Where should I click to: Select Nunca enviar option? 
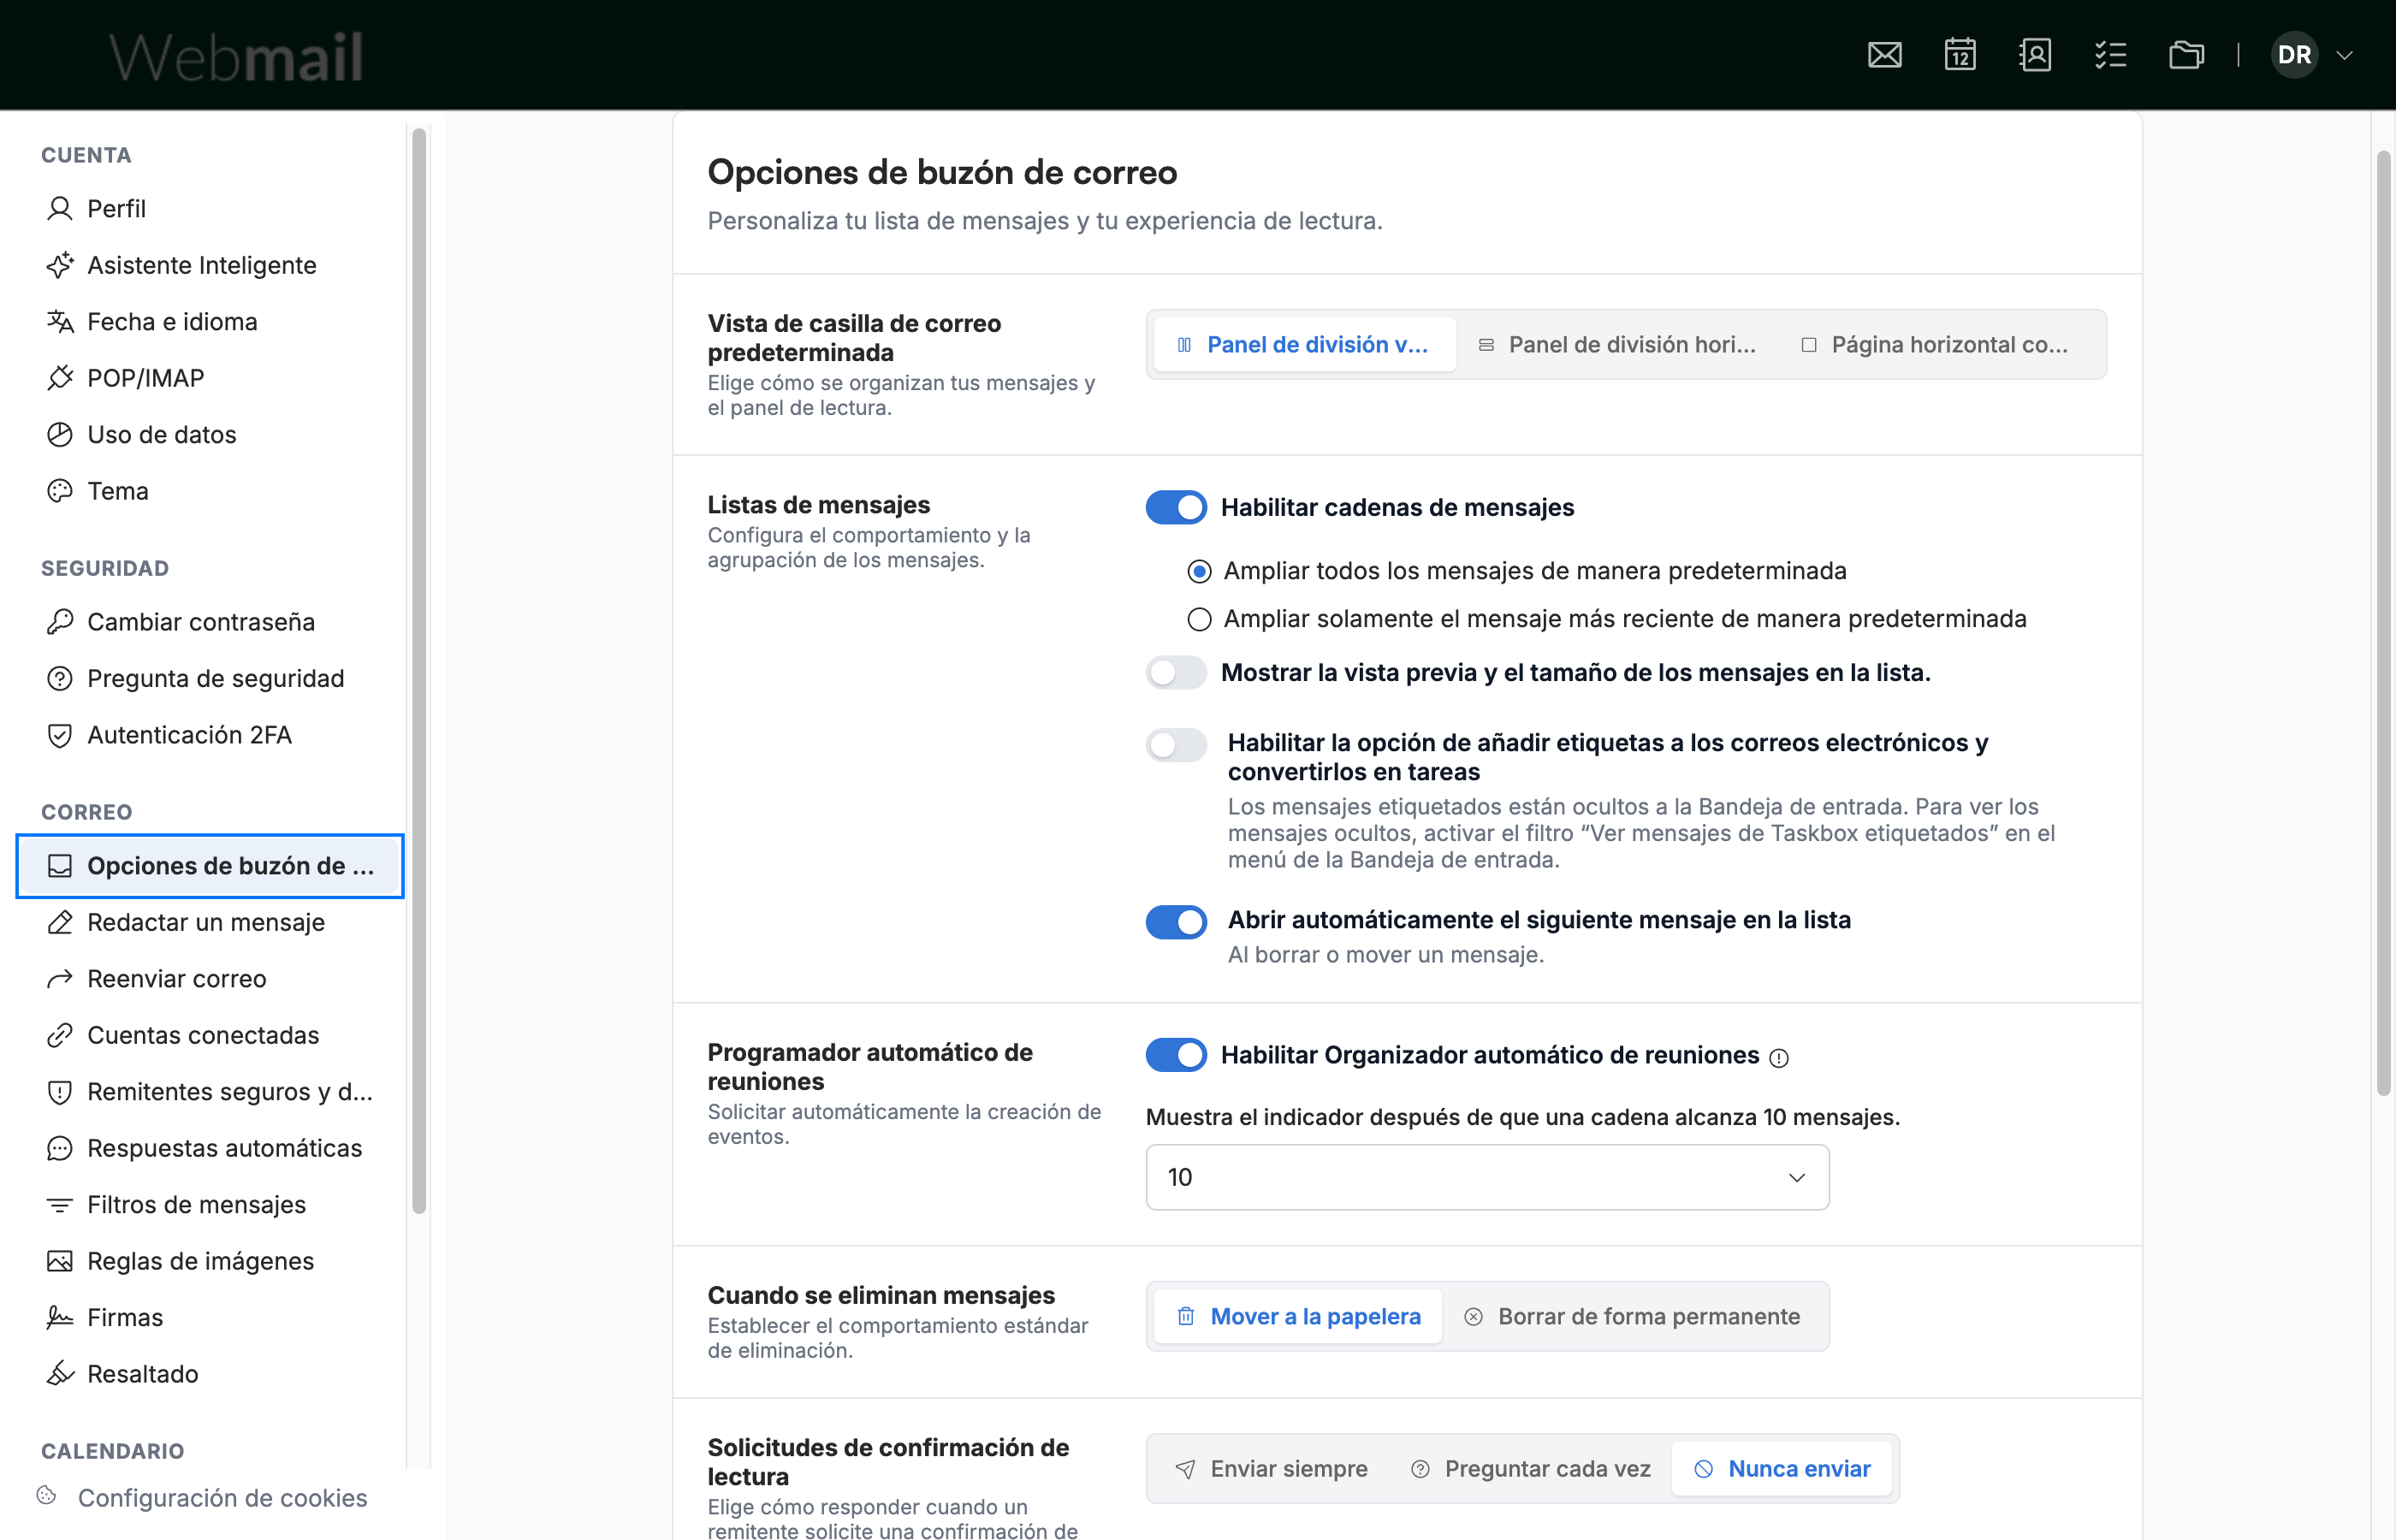[x=1782, y=1469]
